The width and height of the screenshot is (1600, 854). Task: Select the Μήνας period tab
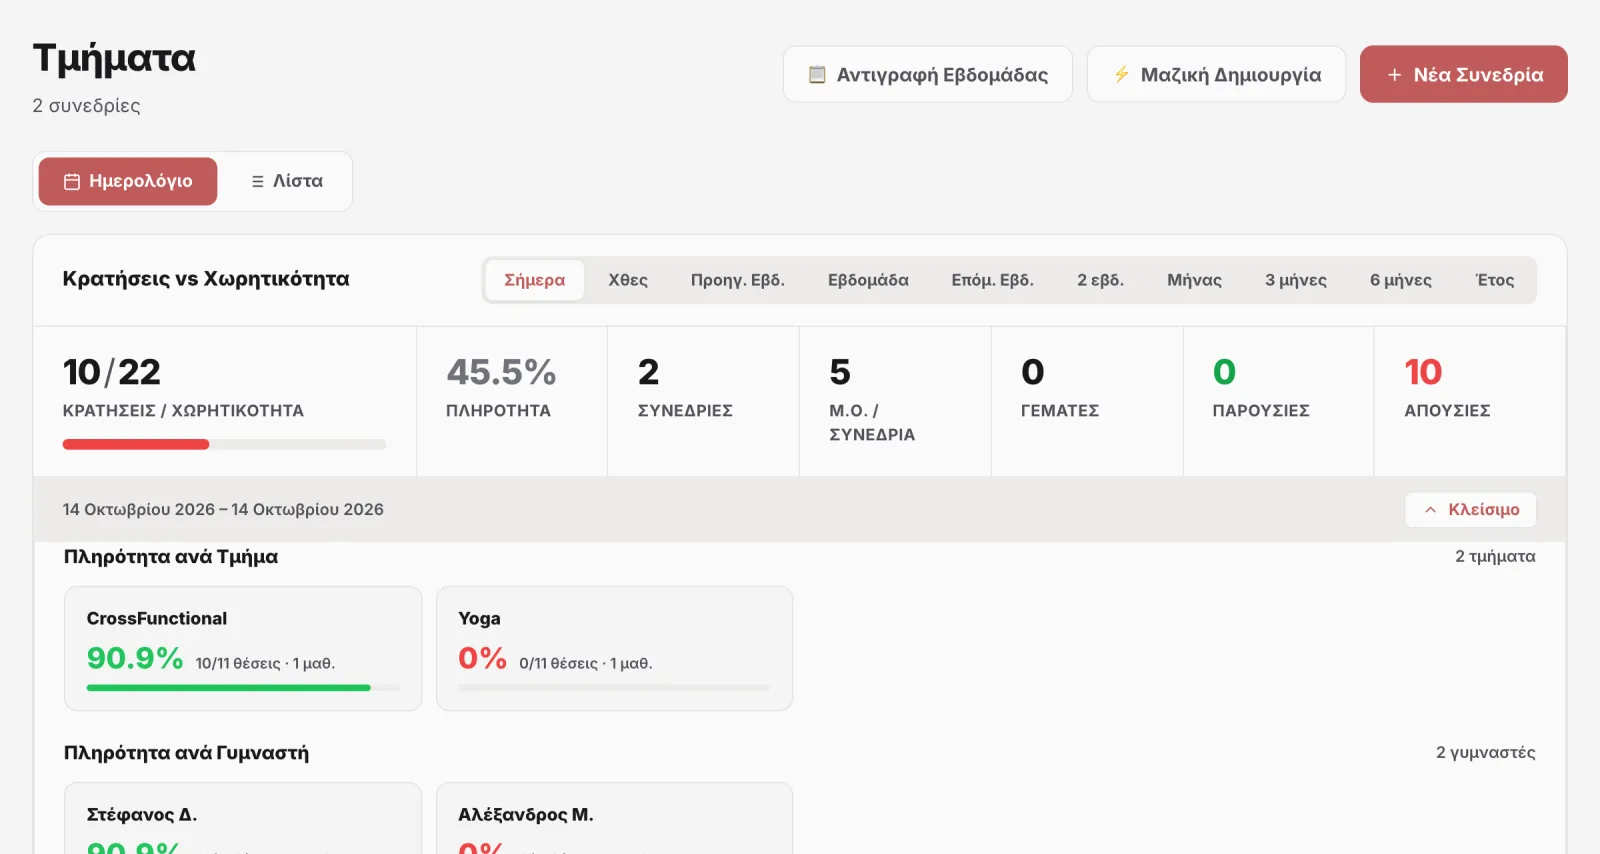pyautogui.click(x=1195, y=280)
